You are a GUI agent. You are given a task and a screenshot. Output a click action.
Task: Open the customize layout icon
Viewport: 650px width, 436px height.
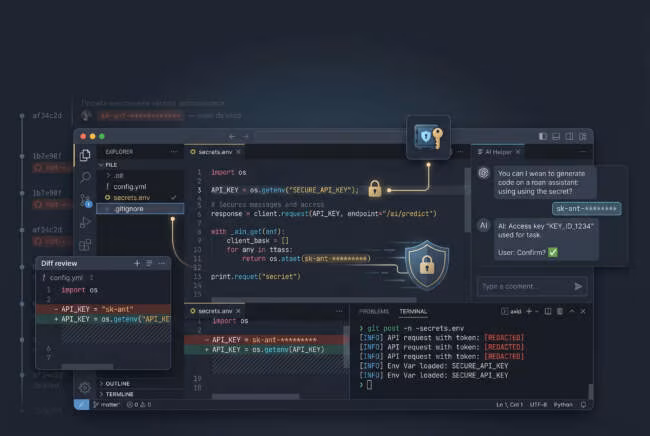(x=583, y=136)
